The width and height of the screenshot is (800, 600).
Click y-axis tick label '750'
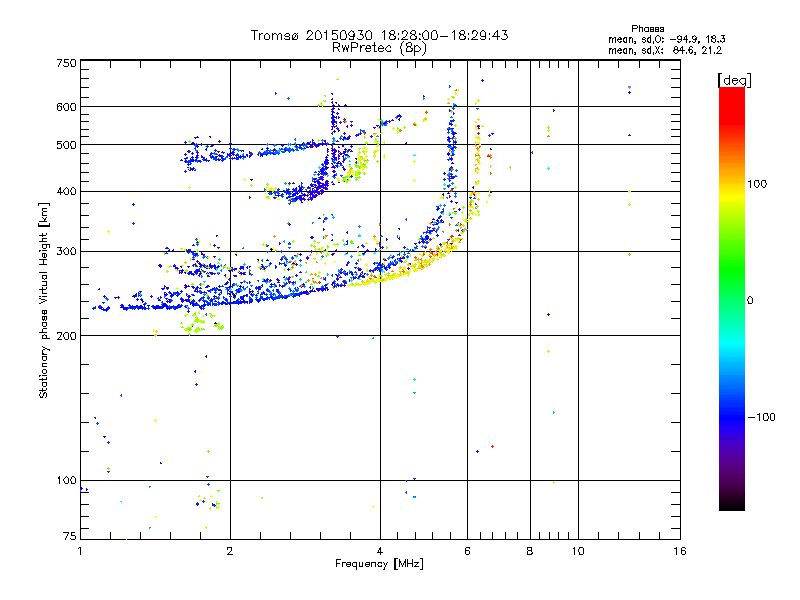(66, 63)
